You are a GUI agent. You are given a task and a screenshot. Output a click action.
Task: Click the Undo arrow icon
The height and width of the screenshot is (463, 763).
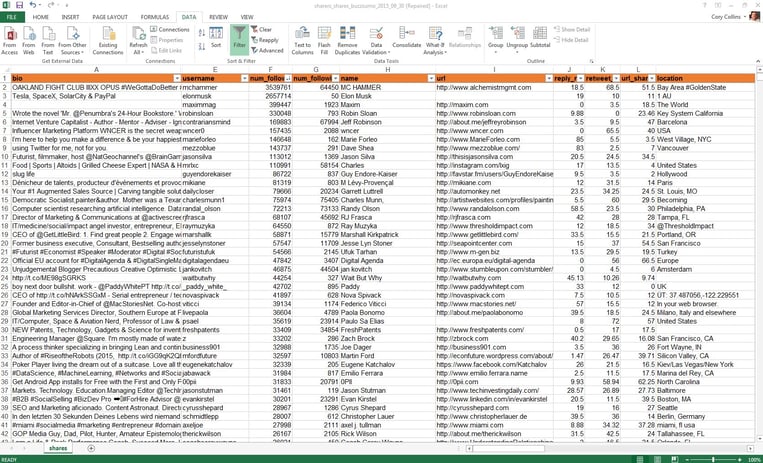(x=33, y=5)
